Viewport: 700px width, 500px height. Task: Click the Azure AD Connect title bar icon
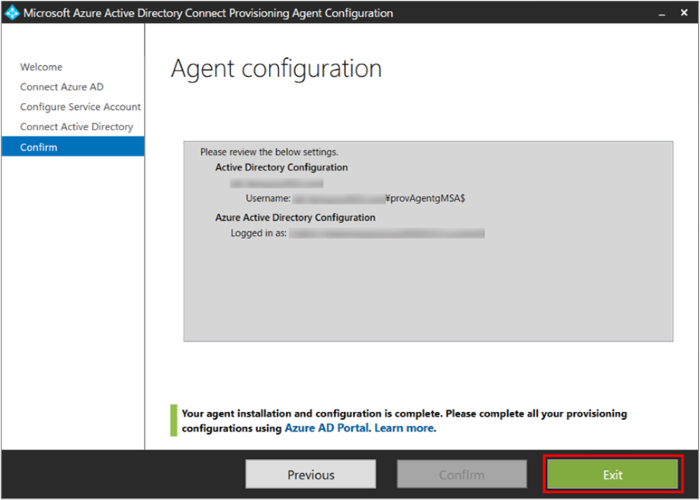pyautogui.click(x=12, y=12)
